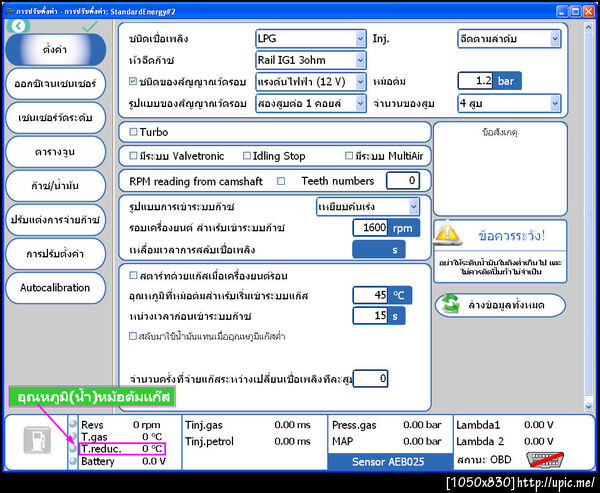Open the level sensor sidebar tab
This screenshot has height=493, width=600.
point(55,118)
